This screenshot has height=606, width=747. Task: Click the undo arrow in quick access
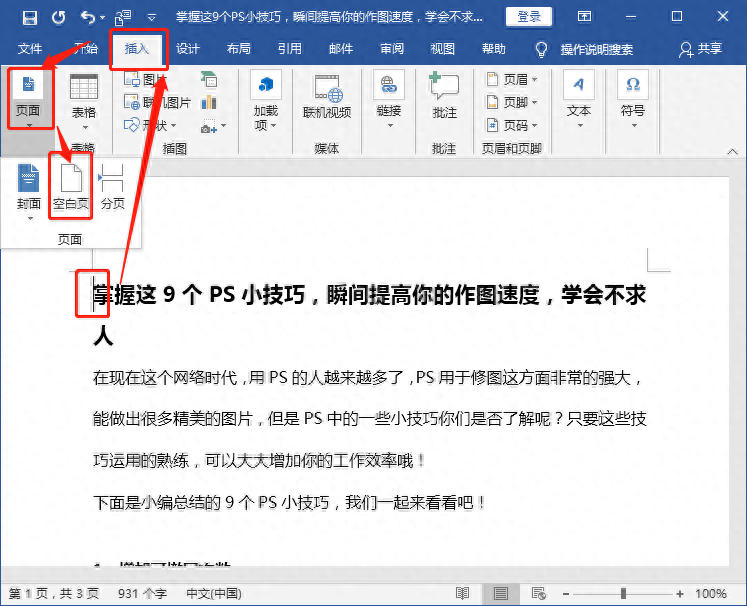point(87,17)
